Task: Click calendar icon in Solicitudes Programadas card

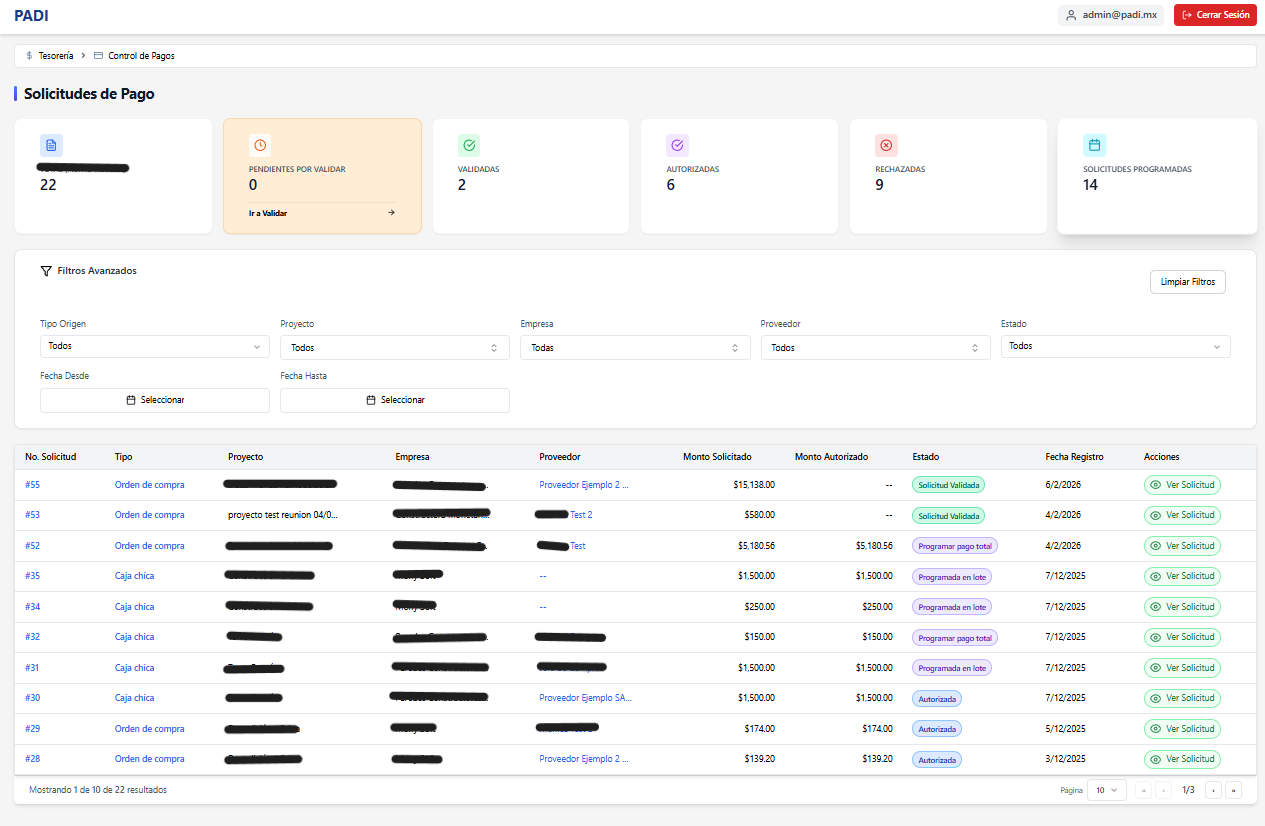Action: point(1094,145)
